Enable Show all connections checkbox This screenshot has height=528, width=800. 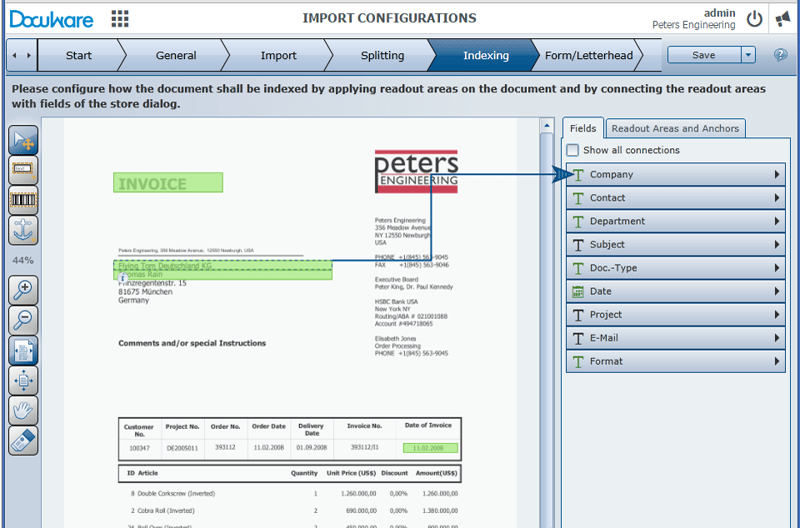[x=573, y=150]
